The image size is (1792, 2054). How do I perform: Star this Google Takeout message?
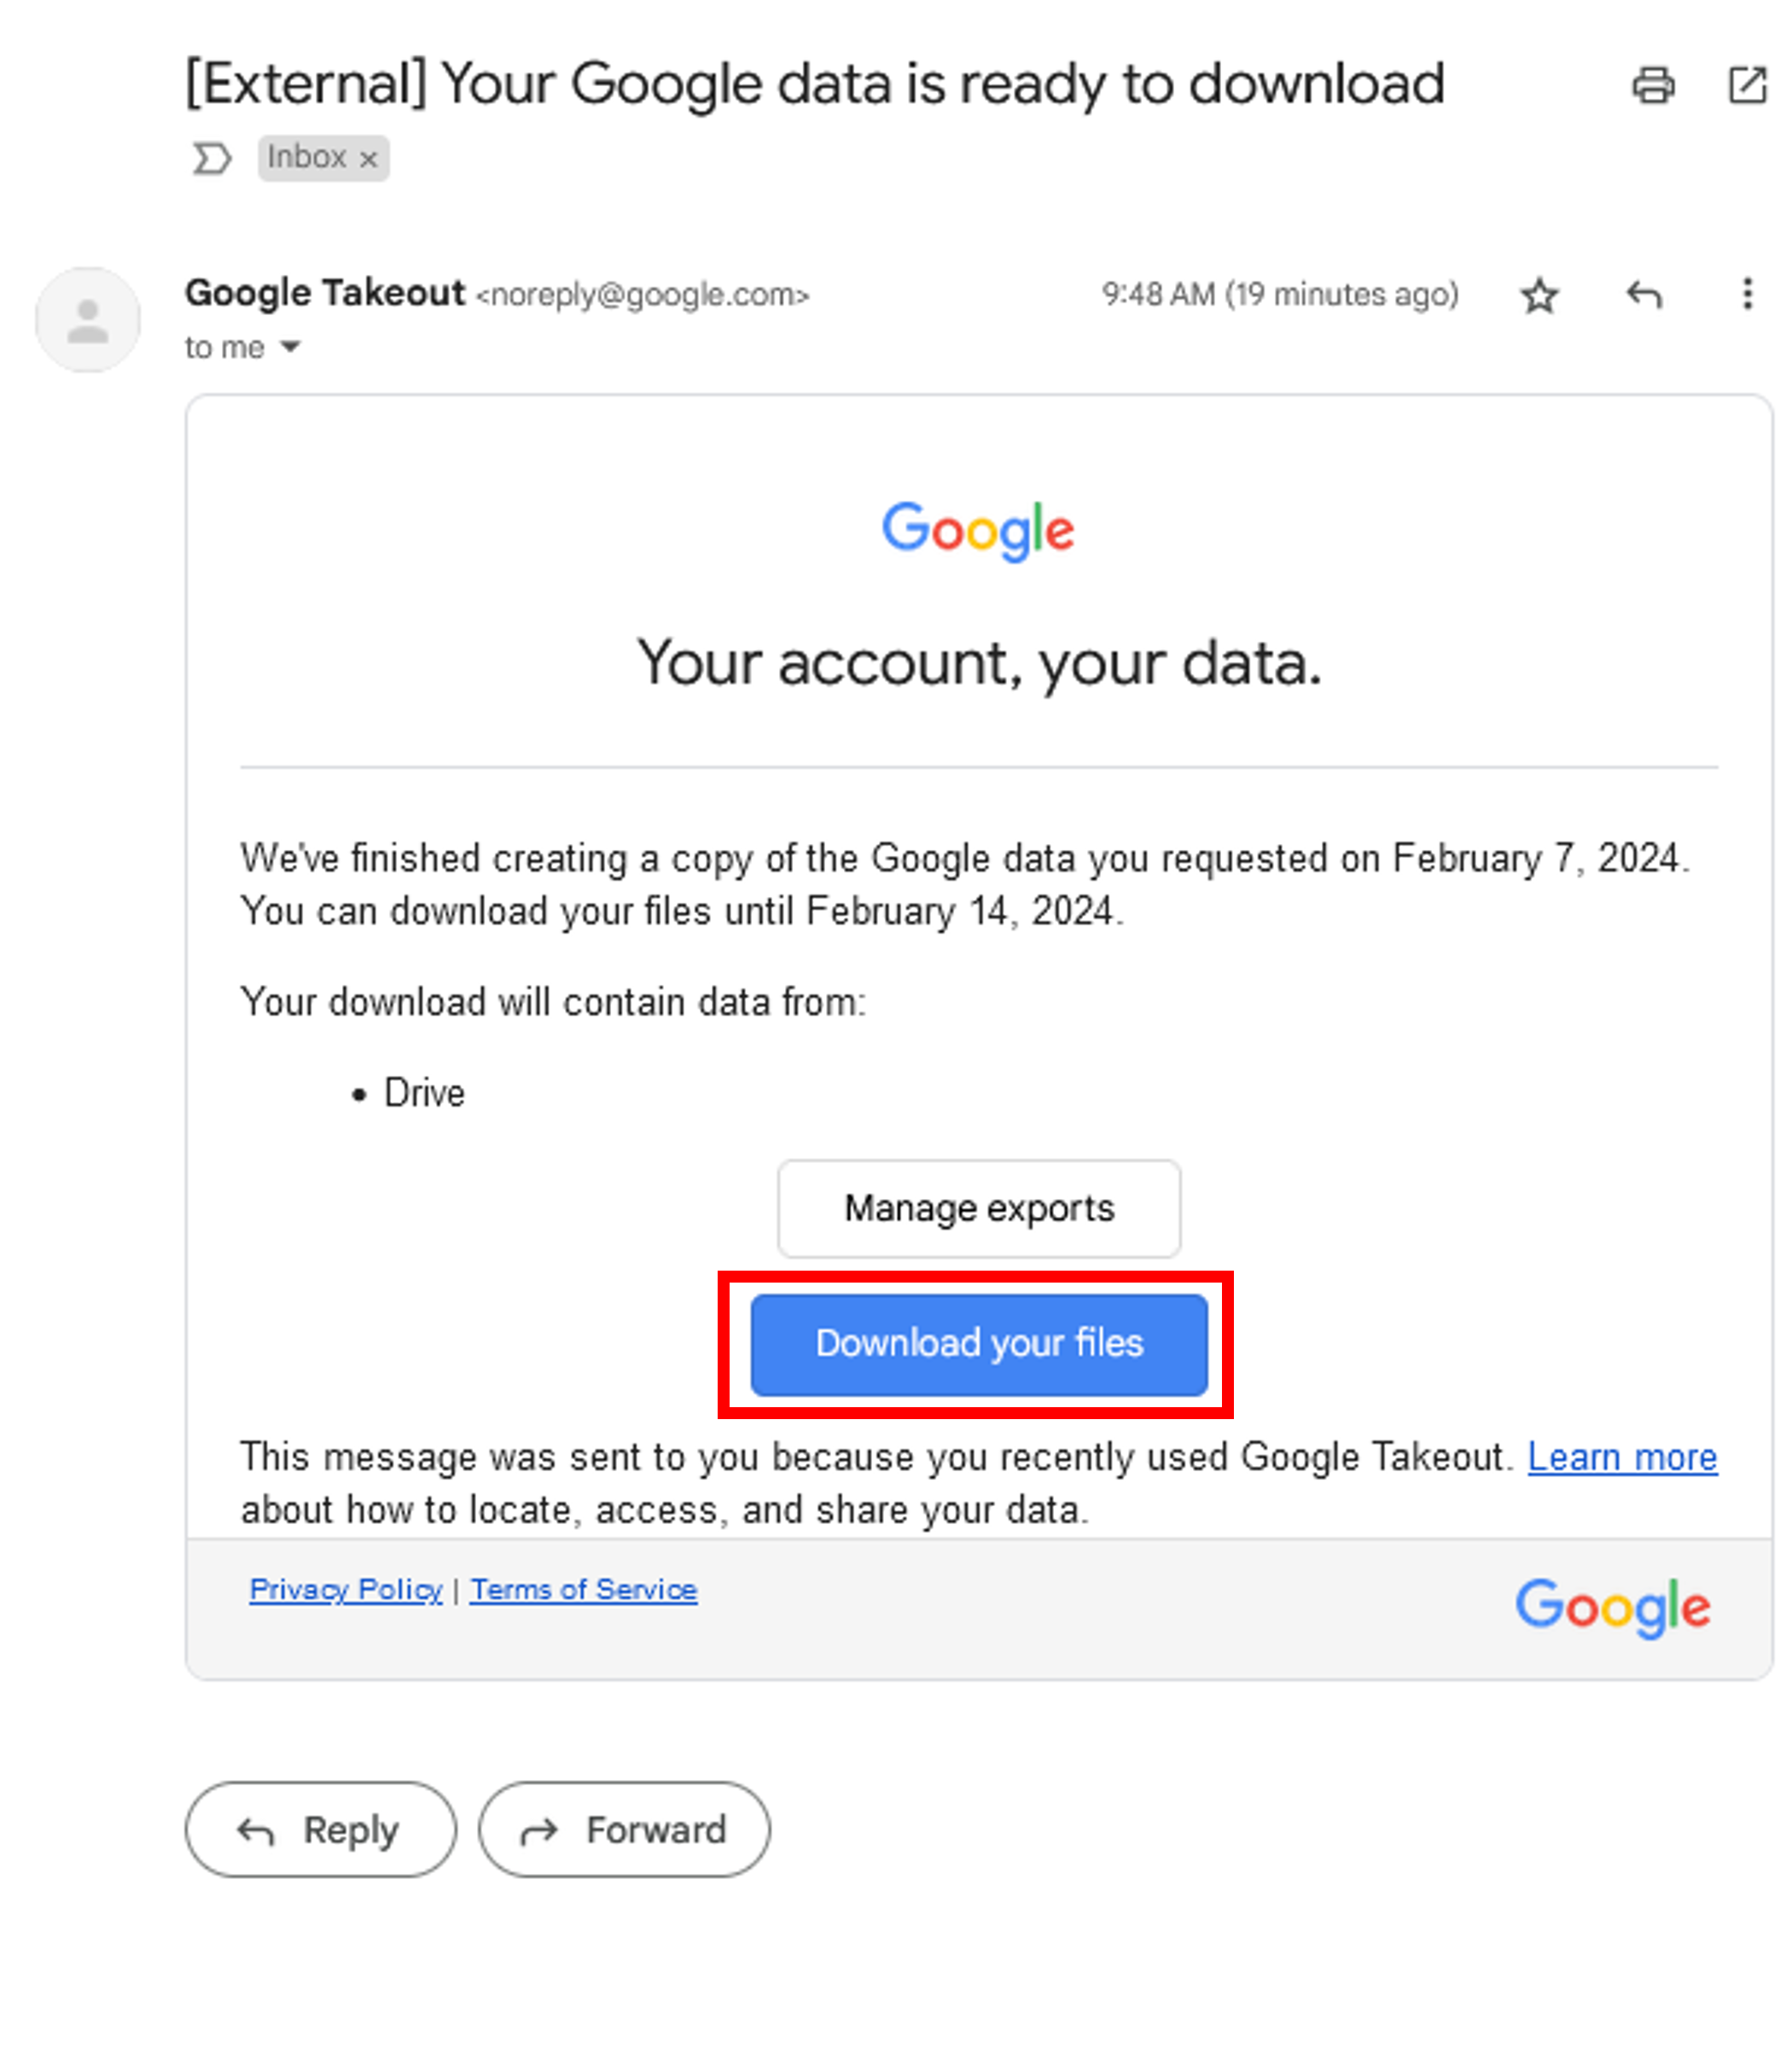[x=1539, y=295]
